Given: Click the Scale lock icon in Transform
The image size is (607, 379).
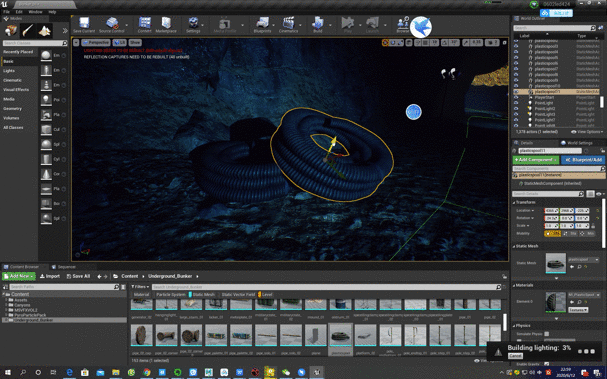Looking at the screenshot, I should [x=593, y=225].
